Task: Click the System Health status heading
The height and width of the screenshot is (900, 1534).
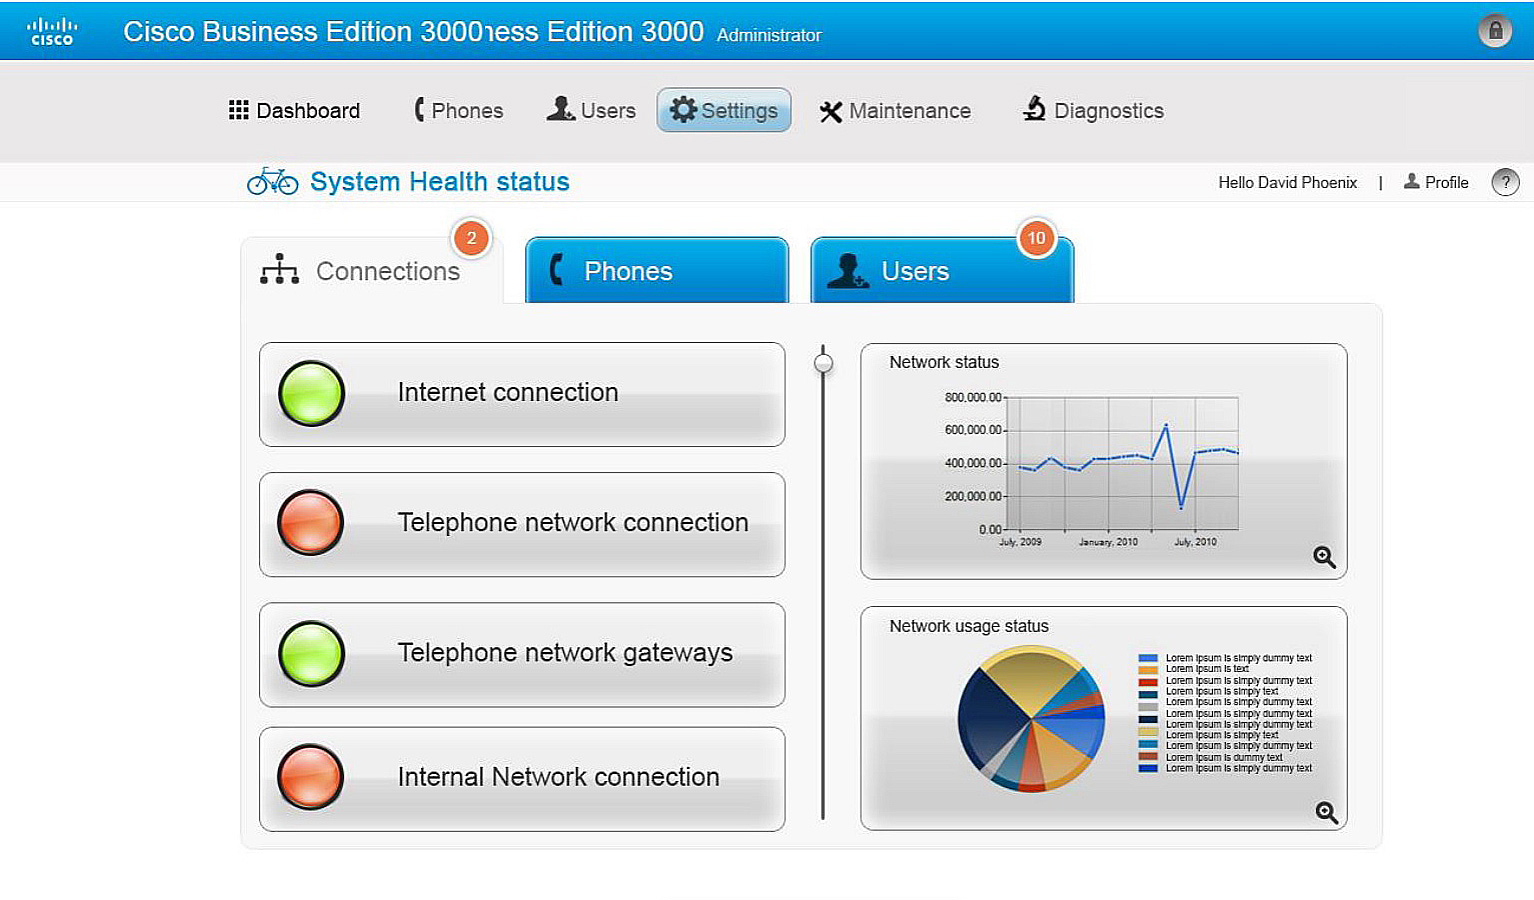Action: coord(440,181)
